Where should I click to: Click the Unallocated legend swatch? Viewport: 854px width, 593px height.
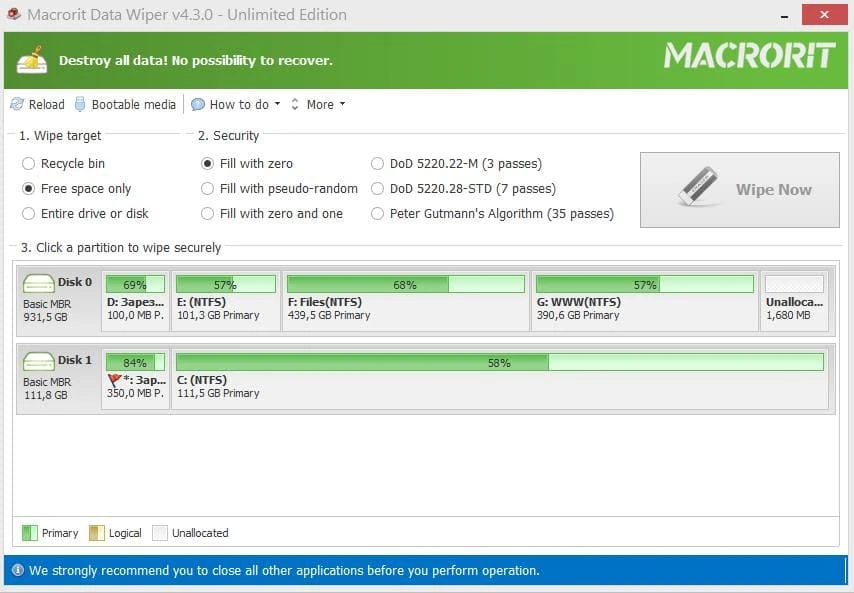160,533
